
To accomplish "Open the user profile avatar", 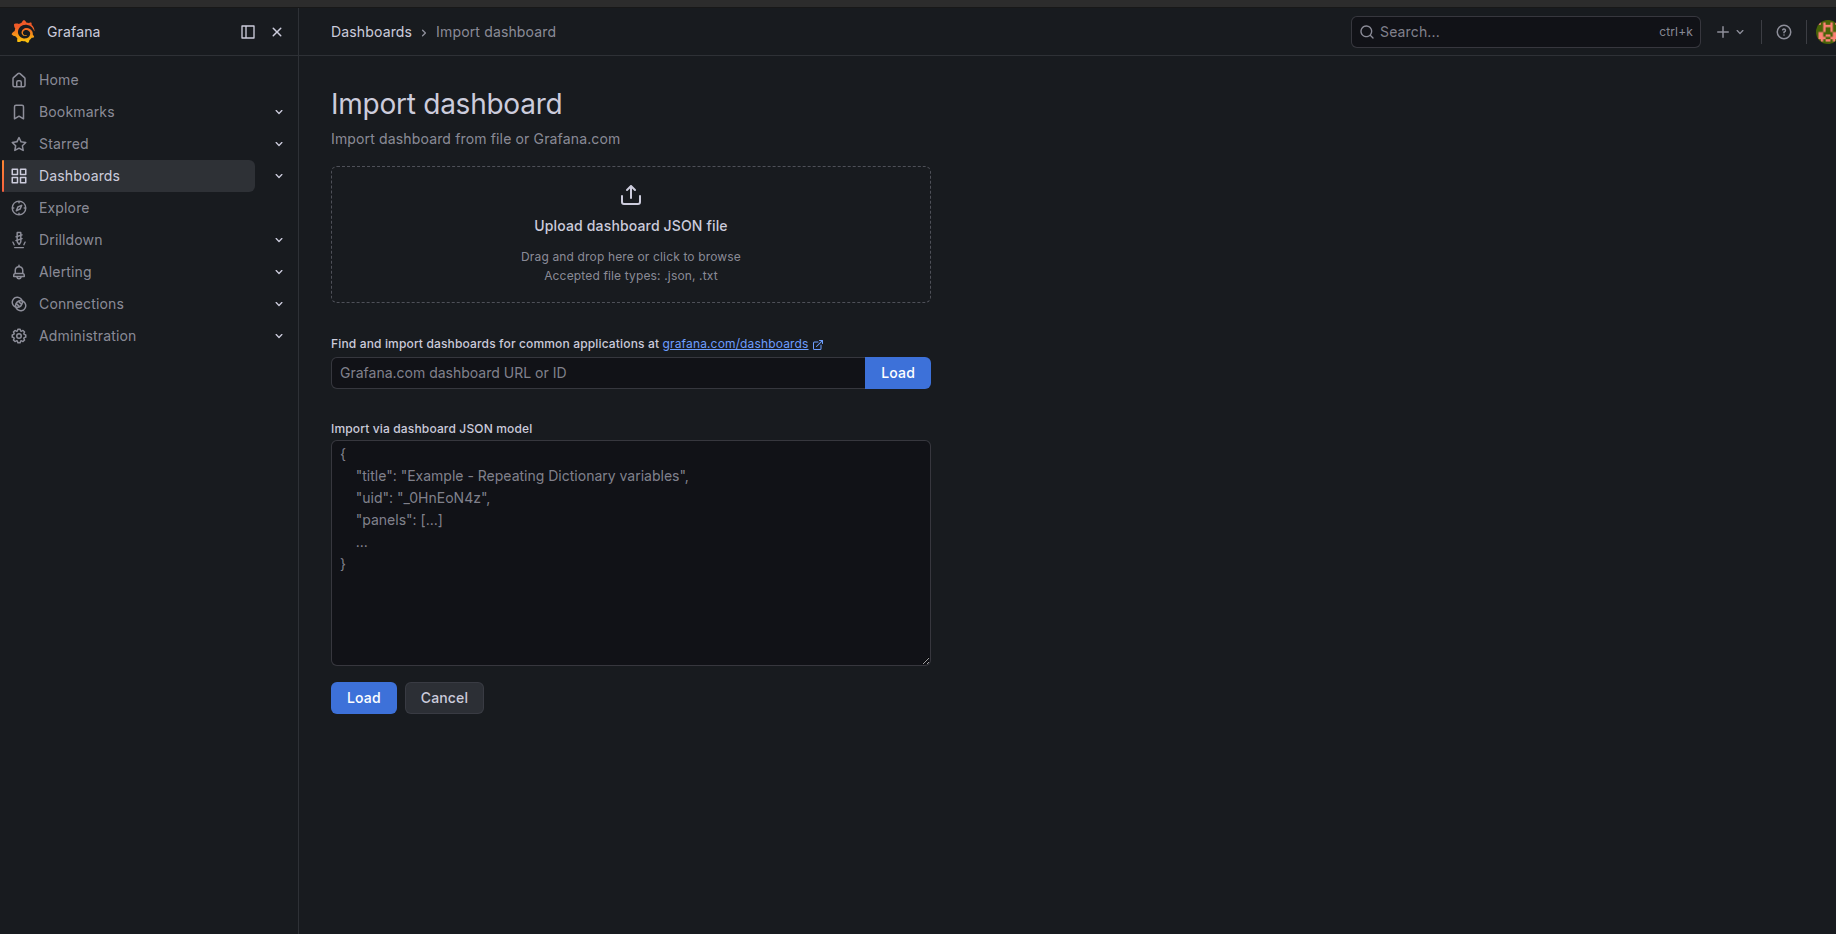I will [1826, 32].
